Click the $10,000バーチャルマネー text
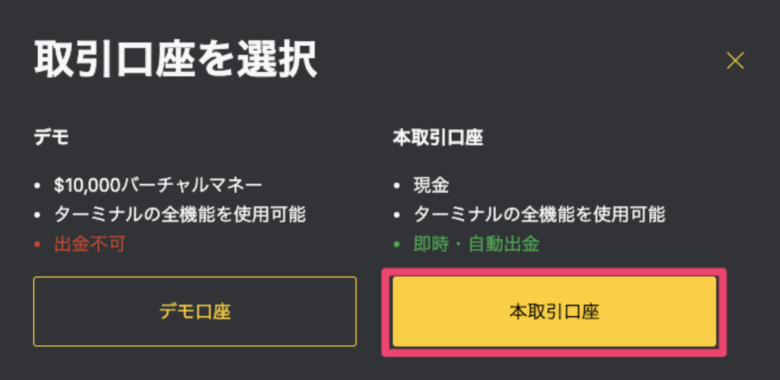 pyautogui.click(x=158, y=186)
